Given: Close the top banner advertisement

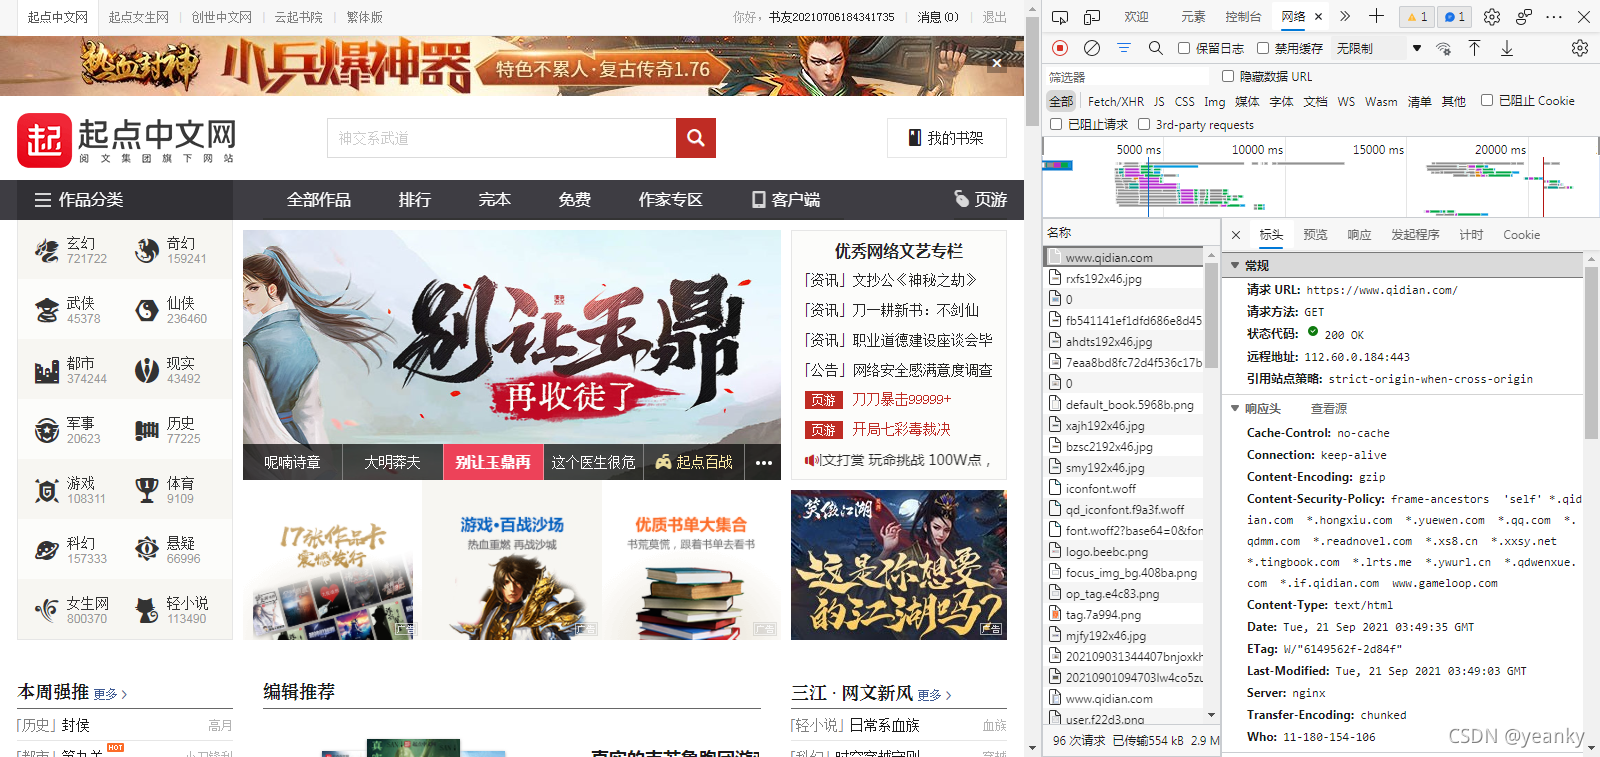Looking at the screenshot, I should pyautogui.click(x=996, y=63).
